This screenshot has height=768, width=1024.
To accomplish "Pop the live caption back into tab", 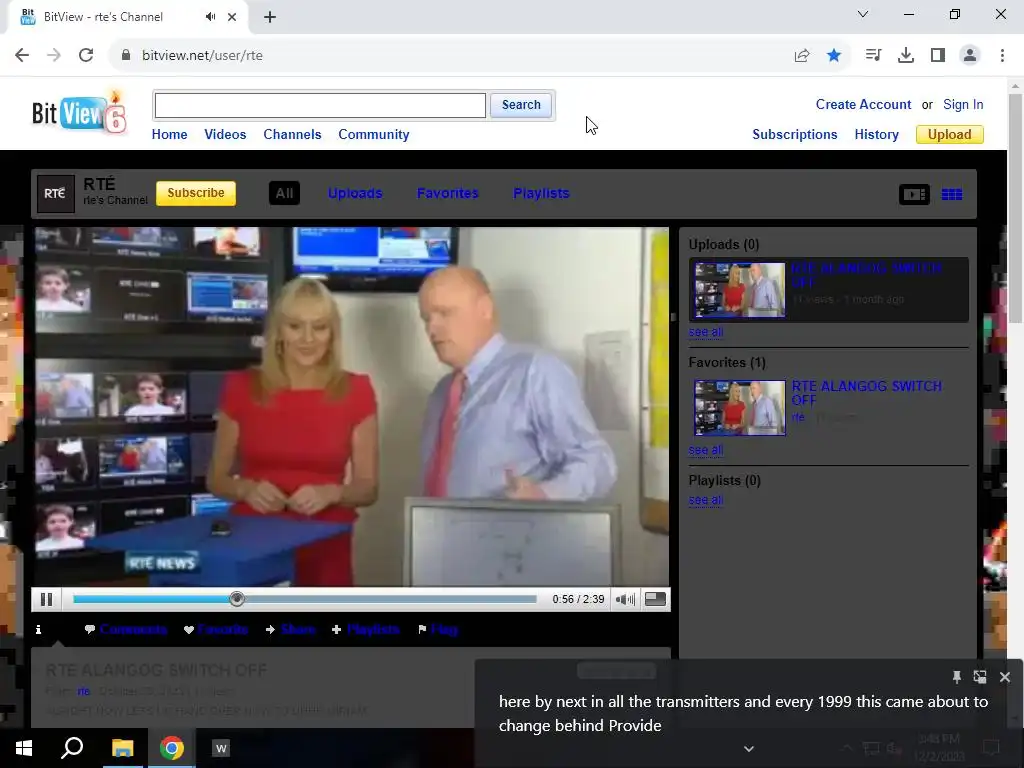I will (x=980, y=677).
